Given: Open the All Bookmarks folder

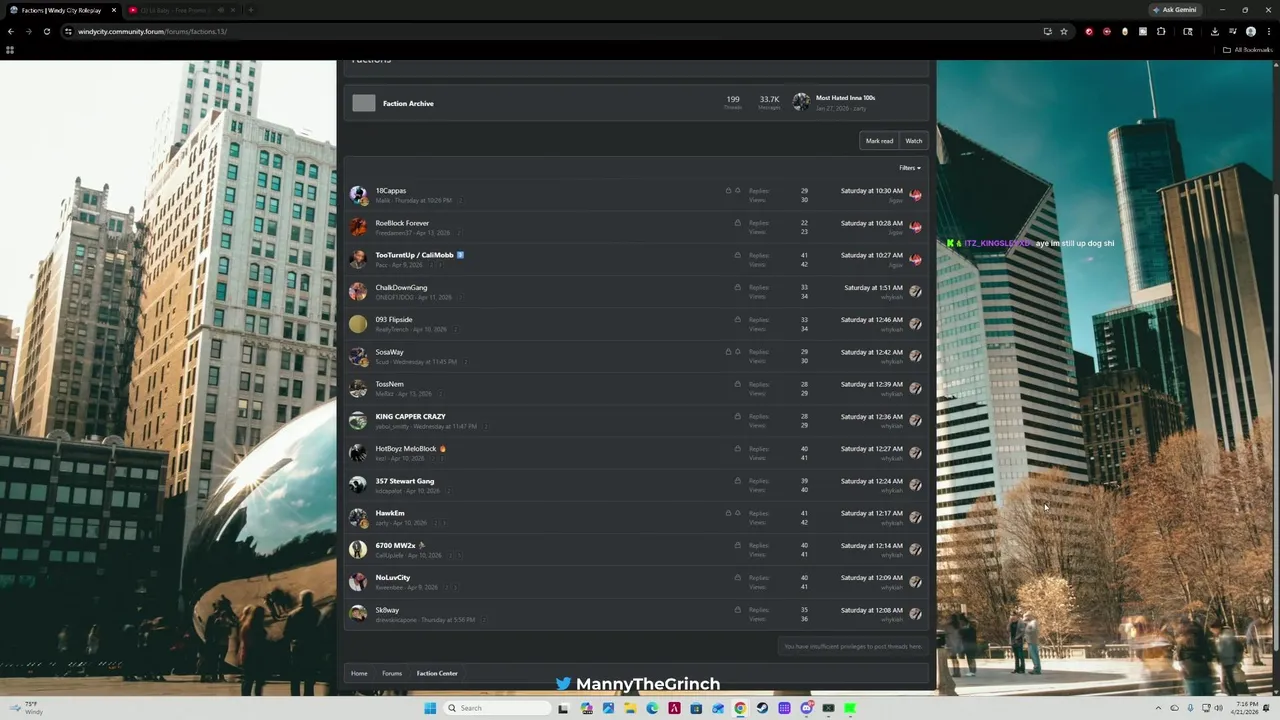Looking at the screenshot, I should tap(1248, 49).
